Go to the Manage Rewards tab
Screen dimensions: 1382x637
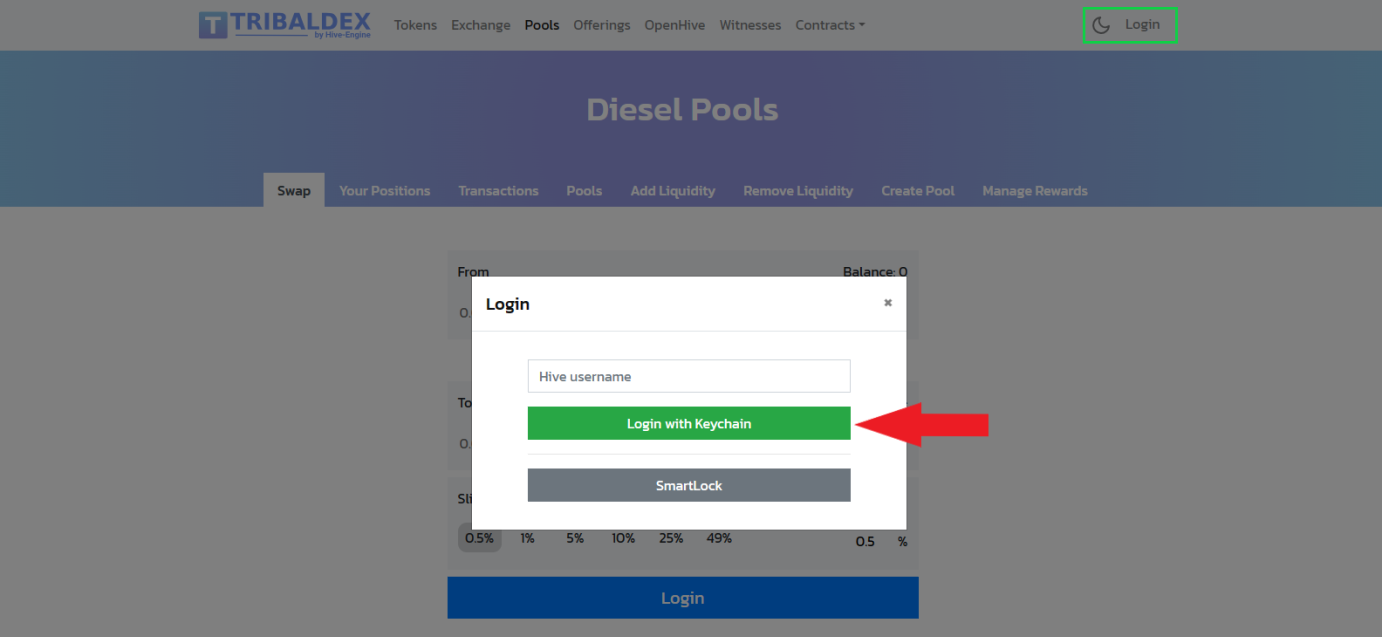pyautogui.click(x=1035, y=190)
